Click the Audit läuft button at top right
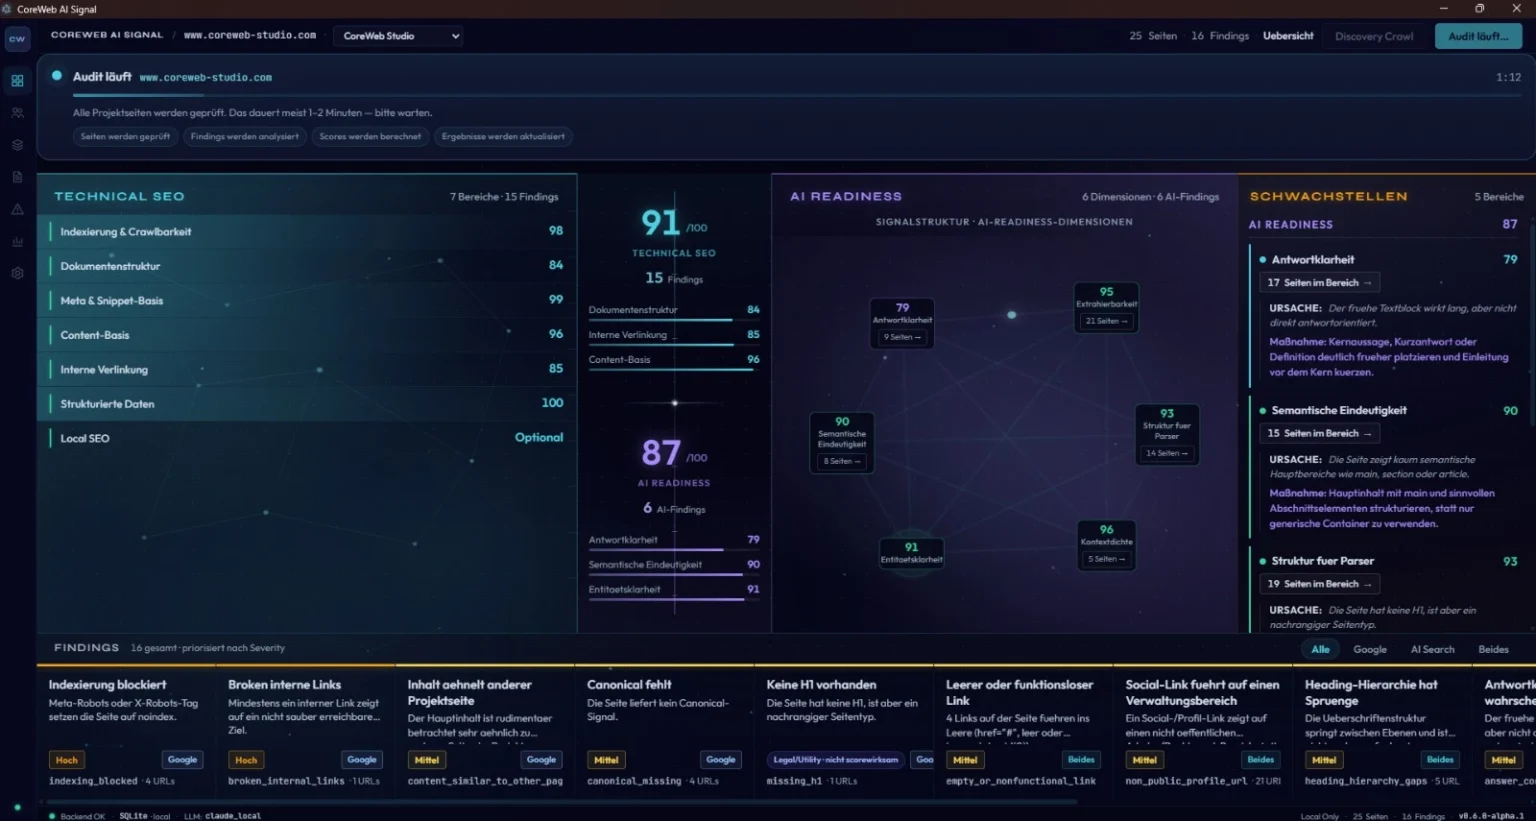This screenshot has height=821, width=1536. [x=1478, y=36]
